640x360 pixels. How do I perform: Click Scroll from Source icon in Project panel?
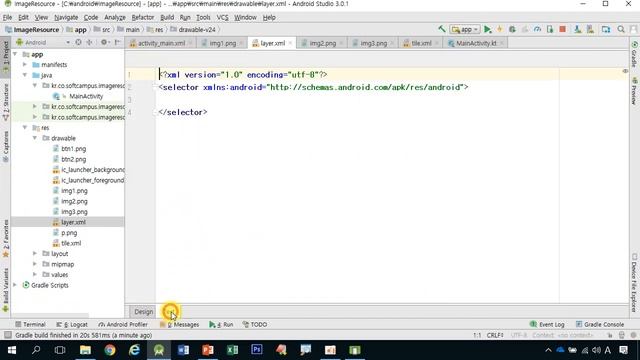pos(78,42)
